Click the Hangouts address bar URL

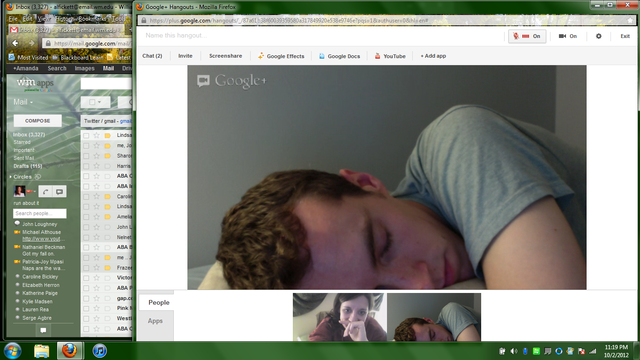[288, 20]
